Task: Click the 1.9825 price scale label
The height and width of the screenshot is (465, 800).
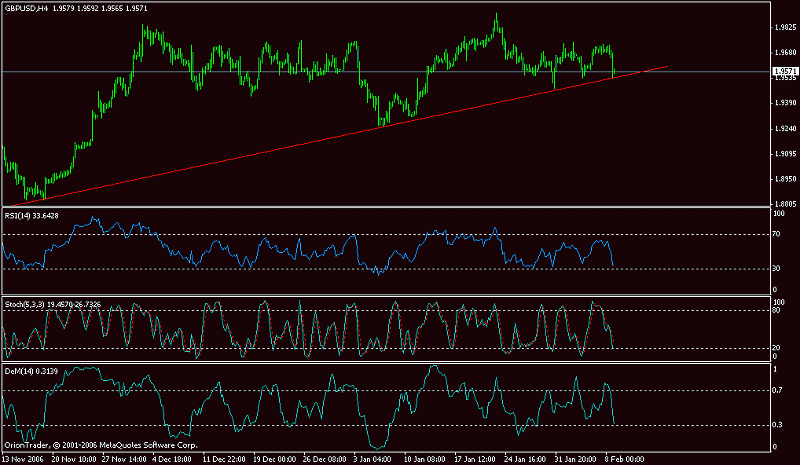Action: (x=784, y=27)
